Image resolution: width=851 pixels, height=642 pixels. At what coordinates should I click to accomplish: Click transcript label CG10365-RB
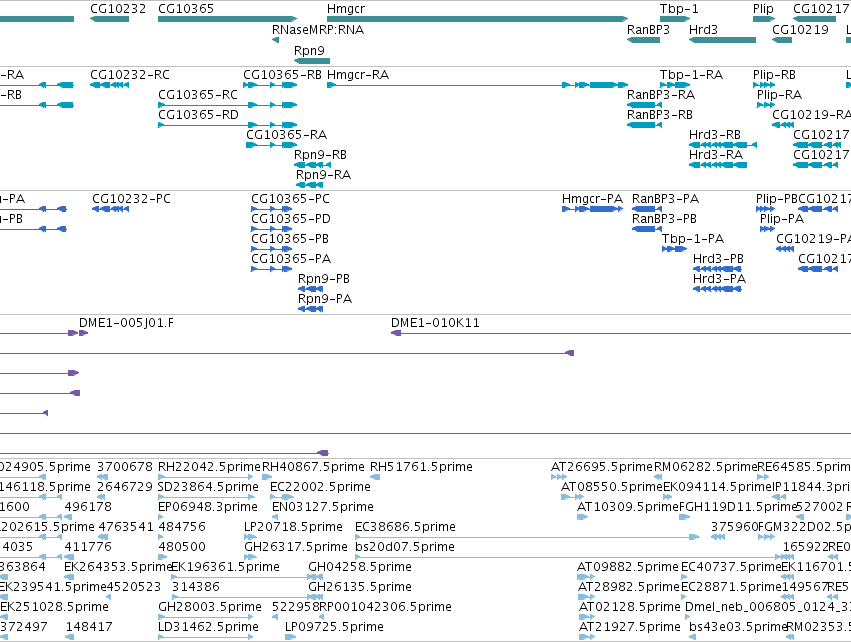[282, 74]
